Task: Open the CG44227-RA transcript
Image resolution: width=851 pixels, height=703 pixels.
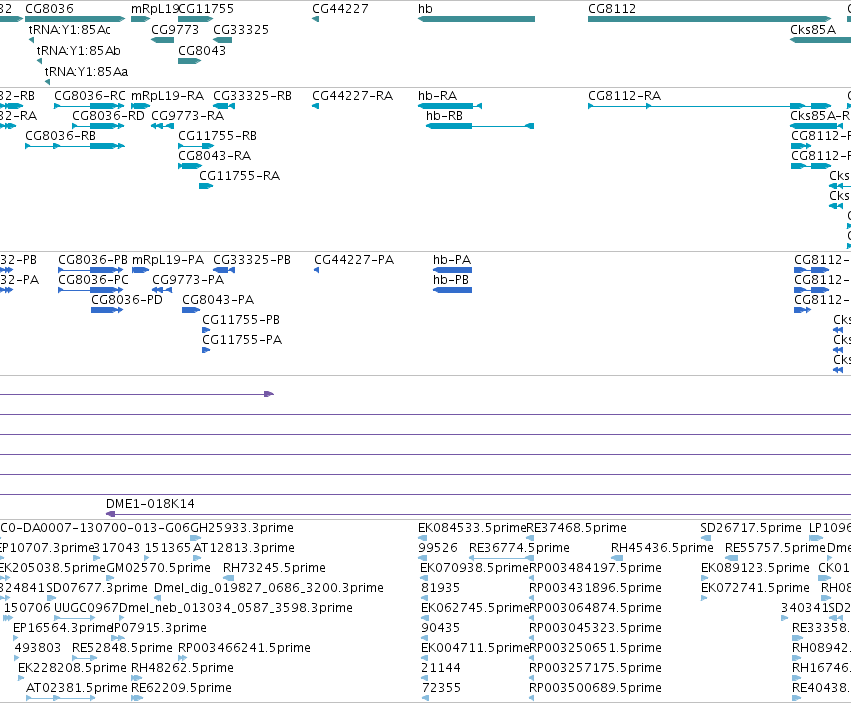Action: pos(315,106)
